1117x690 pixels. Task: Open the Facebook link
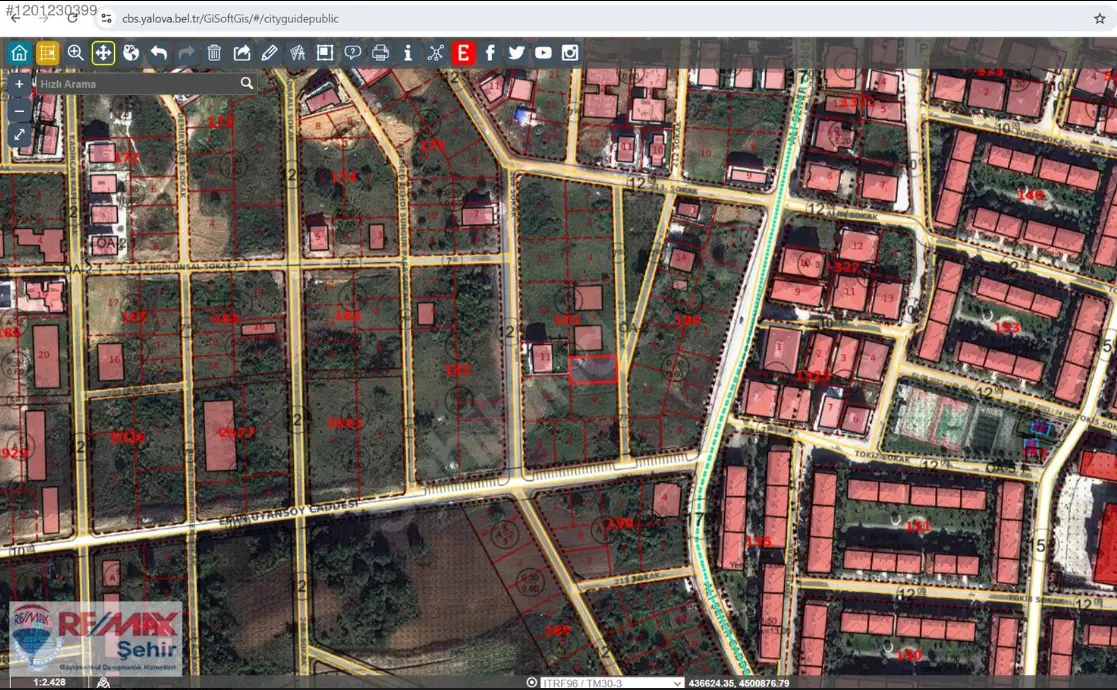[x=490, y=53]
